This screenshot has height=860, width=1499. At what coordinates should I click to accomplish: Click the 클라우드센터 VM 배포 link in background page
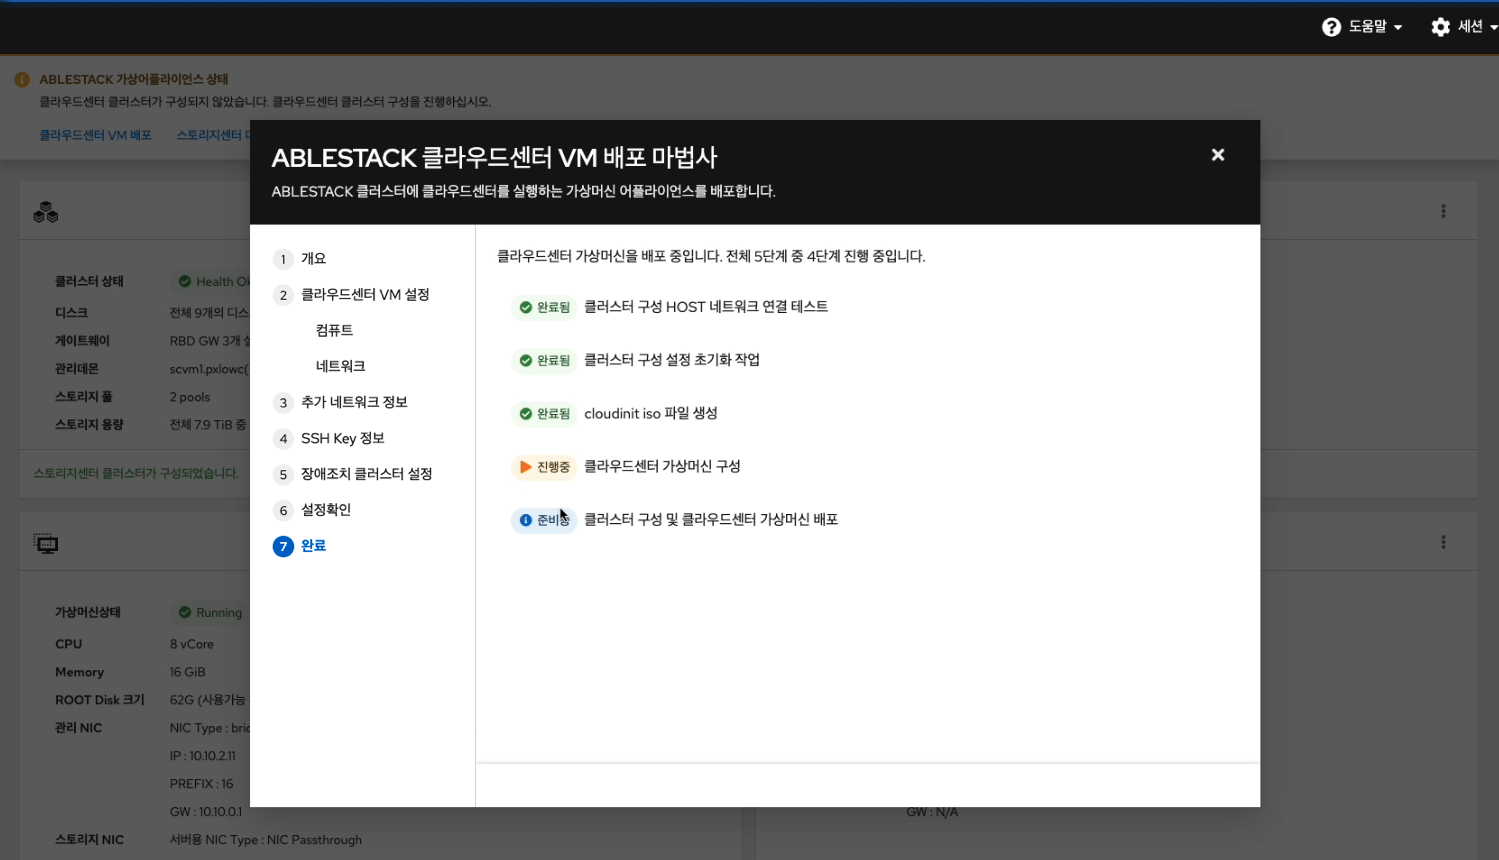pos(95,135)
